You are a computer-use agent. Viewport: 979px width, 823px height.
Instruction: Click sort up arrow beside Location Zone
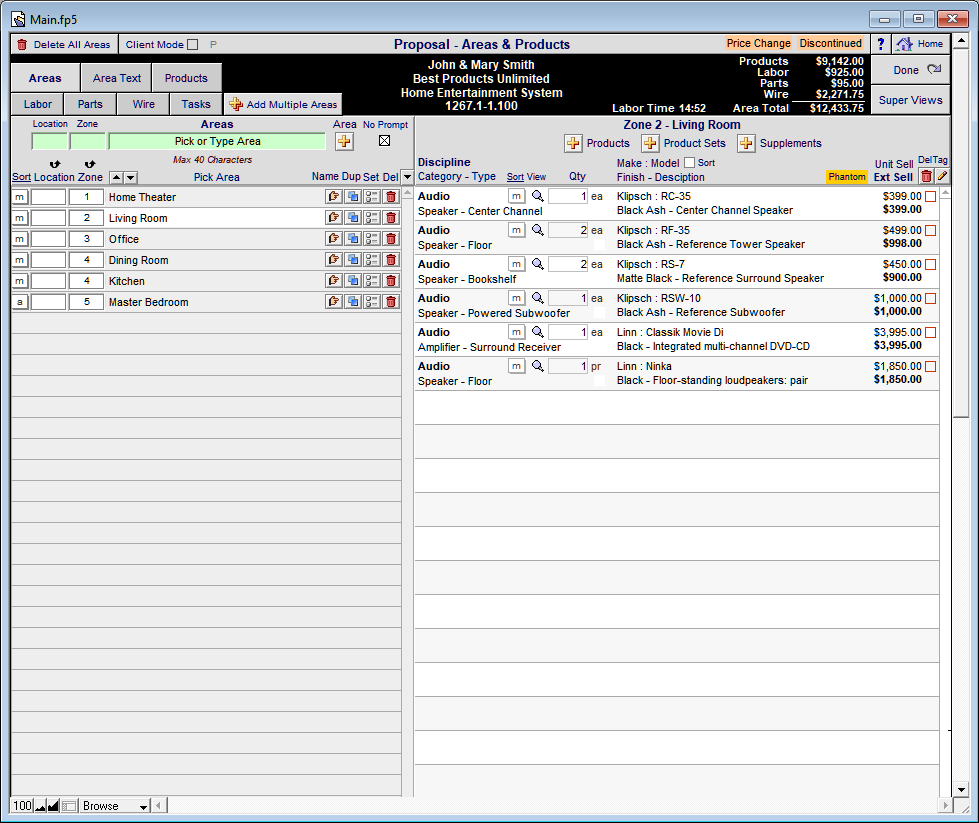(116, 177)
